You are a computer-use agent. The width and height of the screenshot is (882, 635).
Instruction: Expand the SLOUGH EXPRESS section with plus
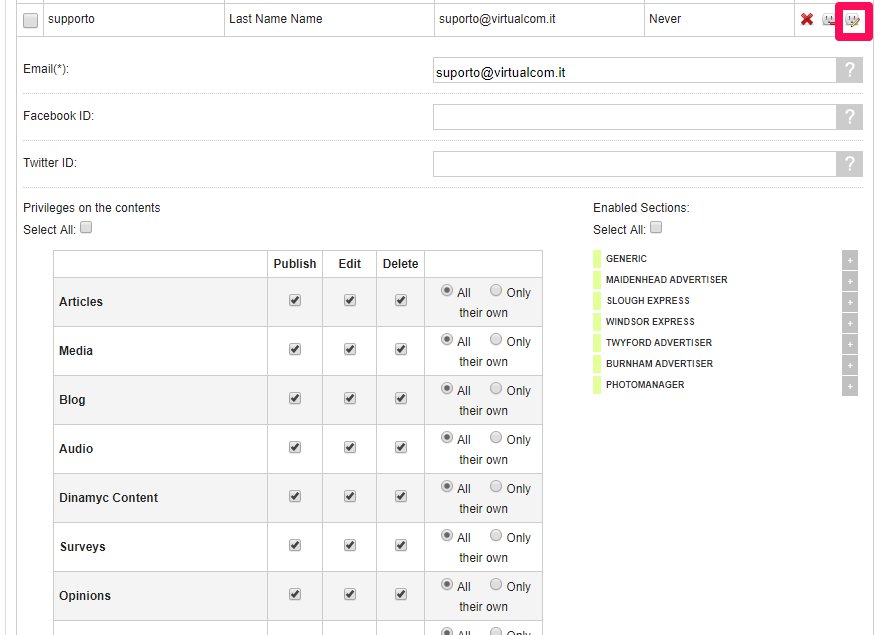click(850, 301)
